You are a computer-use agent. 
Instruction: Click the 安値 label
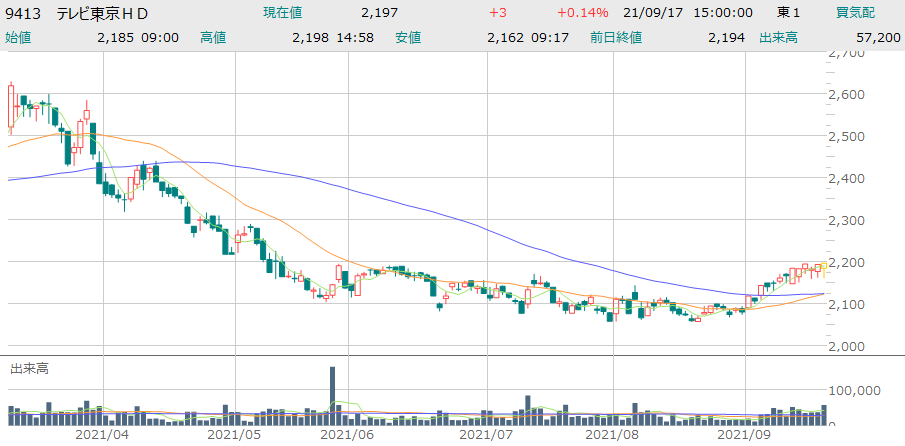pyautogui.click(x=407, y=37)
